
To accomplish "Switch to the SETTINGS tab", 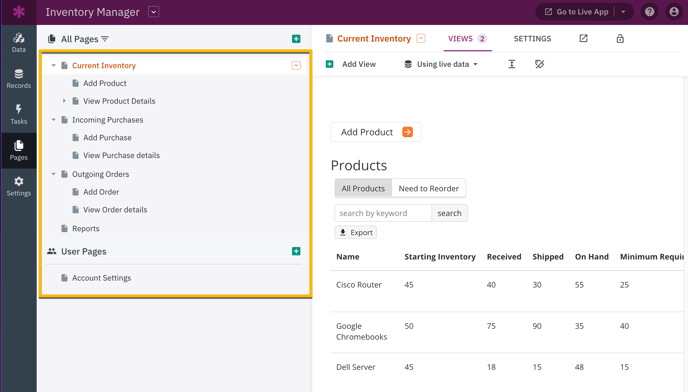I will (x=532, y=39).
